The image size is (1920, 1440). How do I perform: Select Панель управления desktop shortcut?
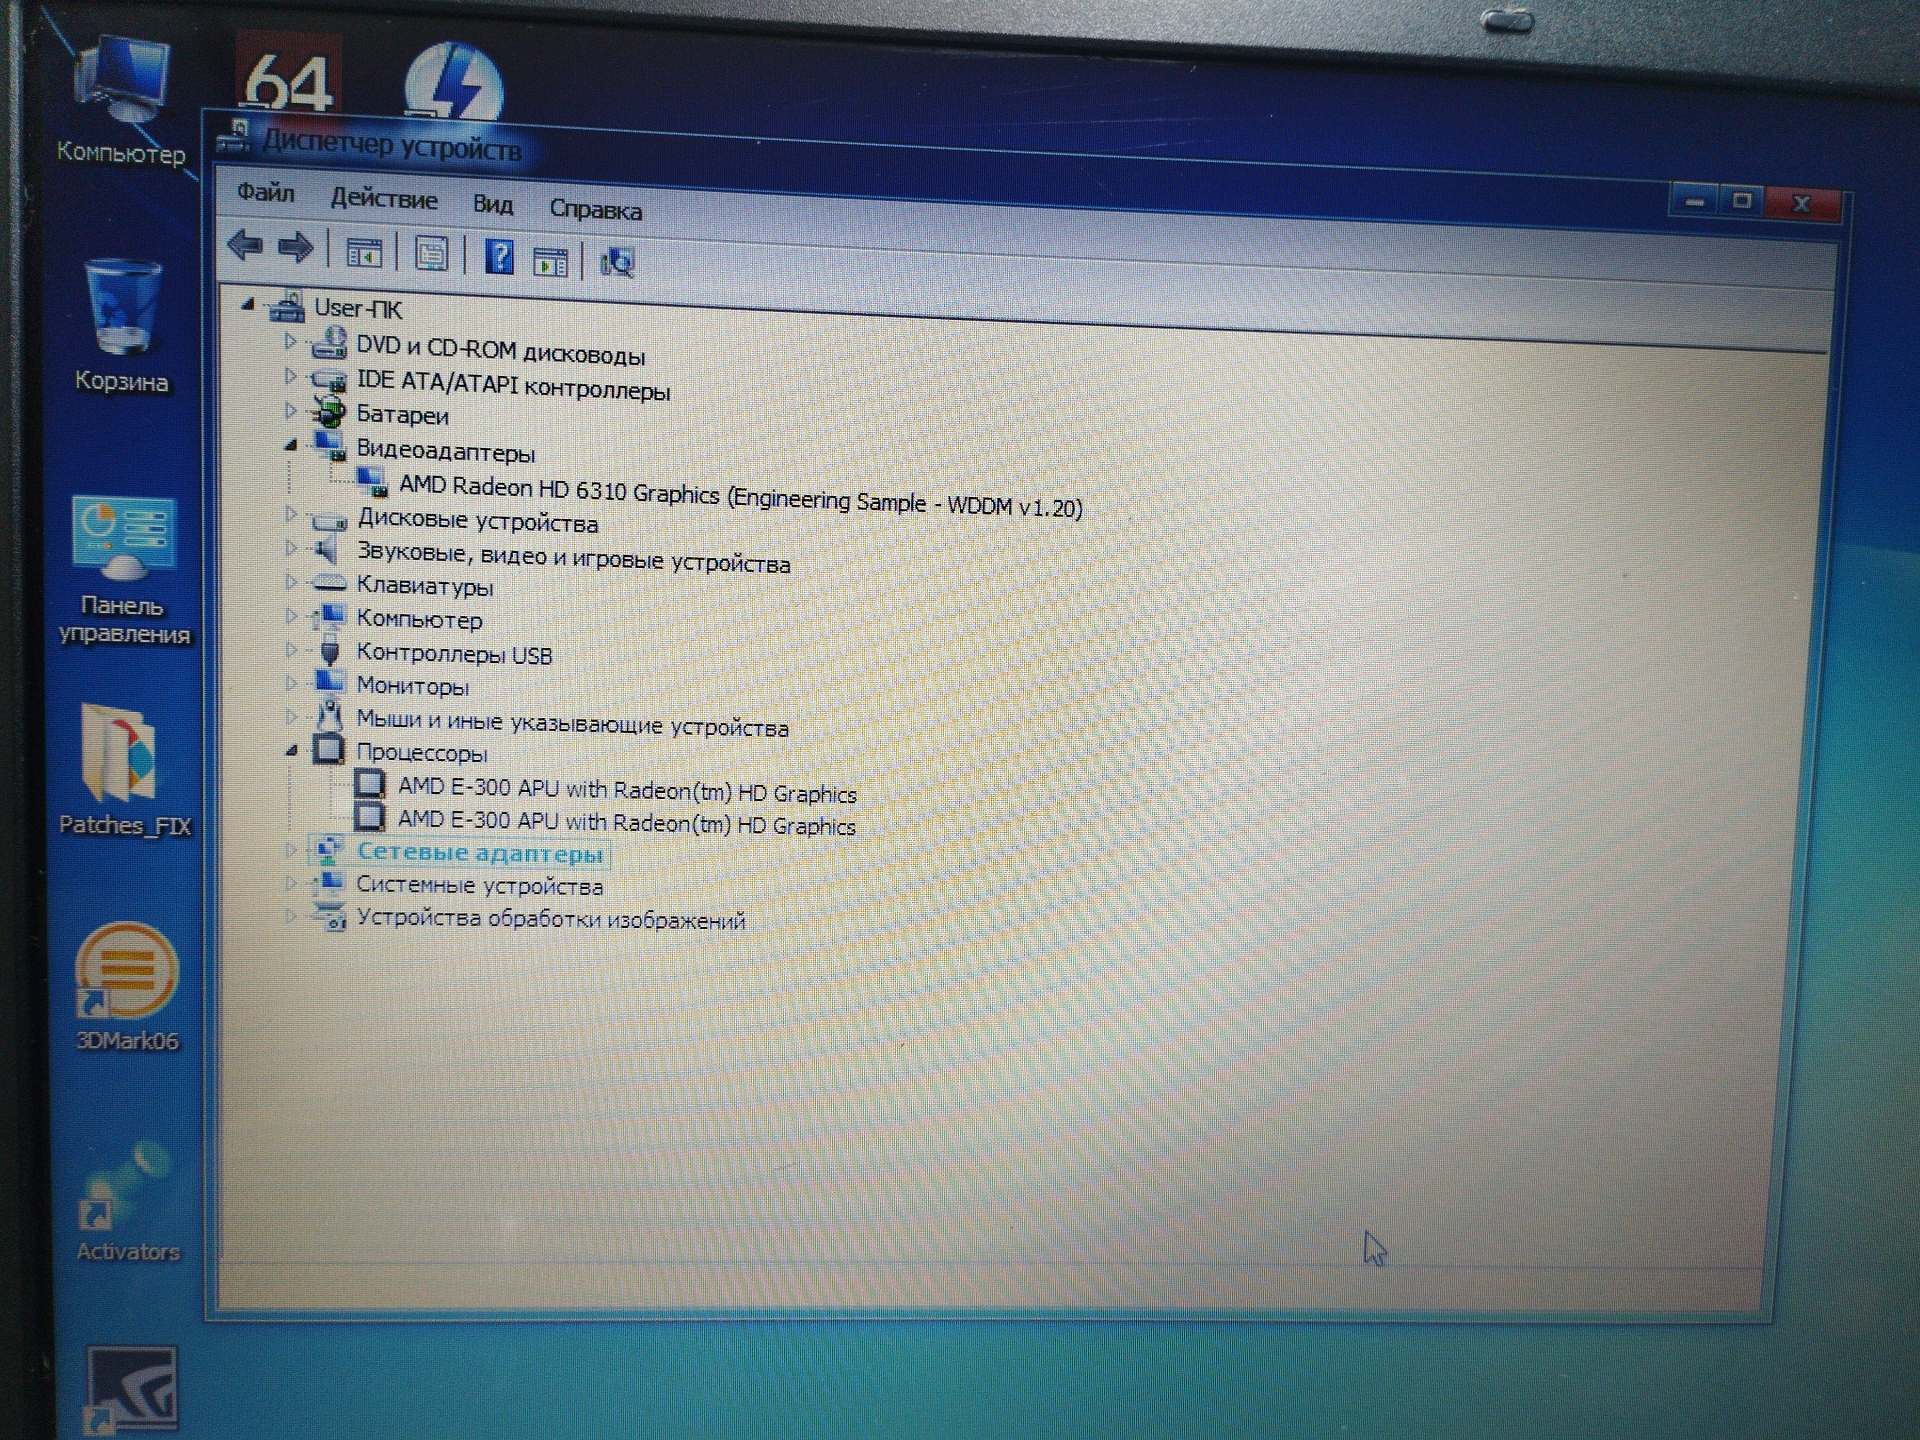[124, 570]
